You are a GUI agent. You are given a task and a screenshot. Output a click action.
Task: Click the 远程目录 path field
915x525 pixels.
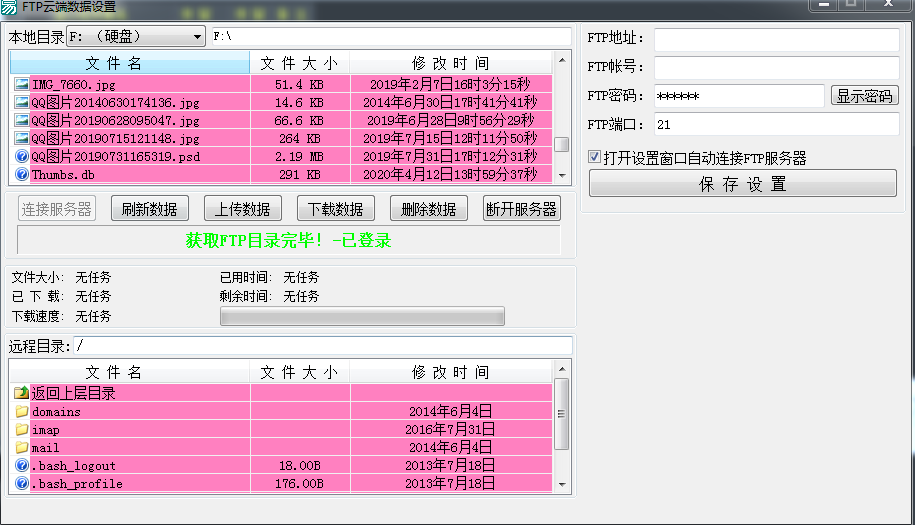point(323,345)
